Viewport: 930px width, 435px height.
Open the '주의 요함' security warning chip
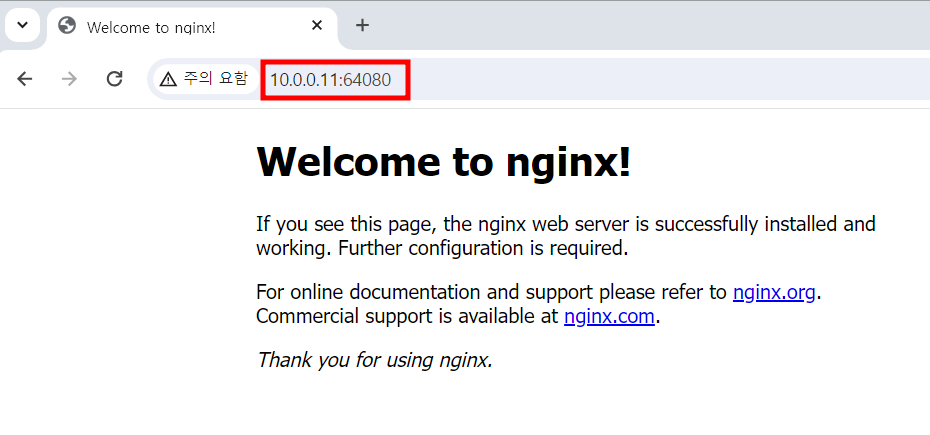click(205, 78)
